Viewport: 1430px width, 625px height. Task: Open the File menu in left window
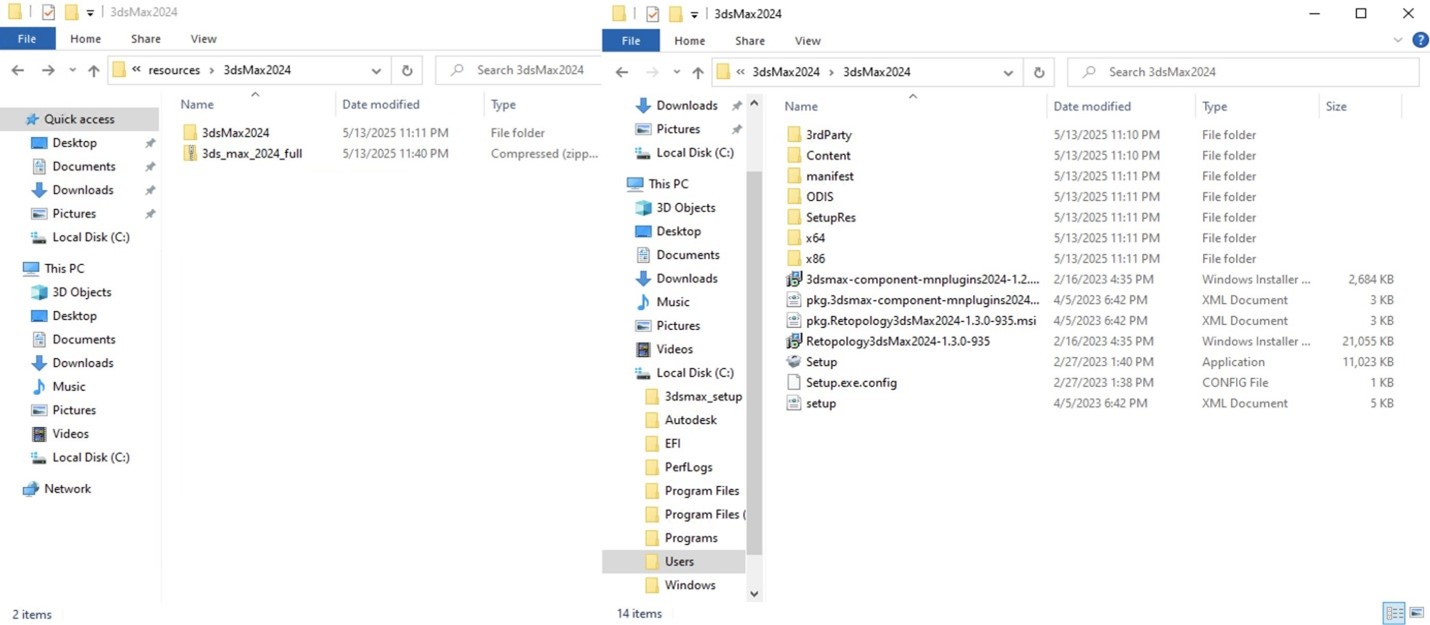coord(27,39)
